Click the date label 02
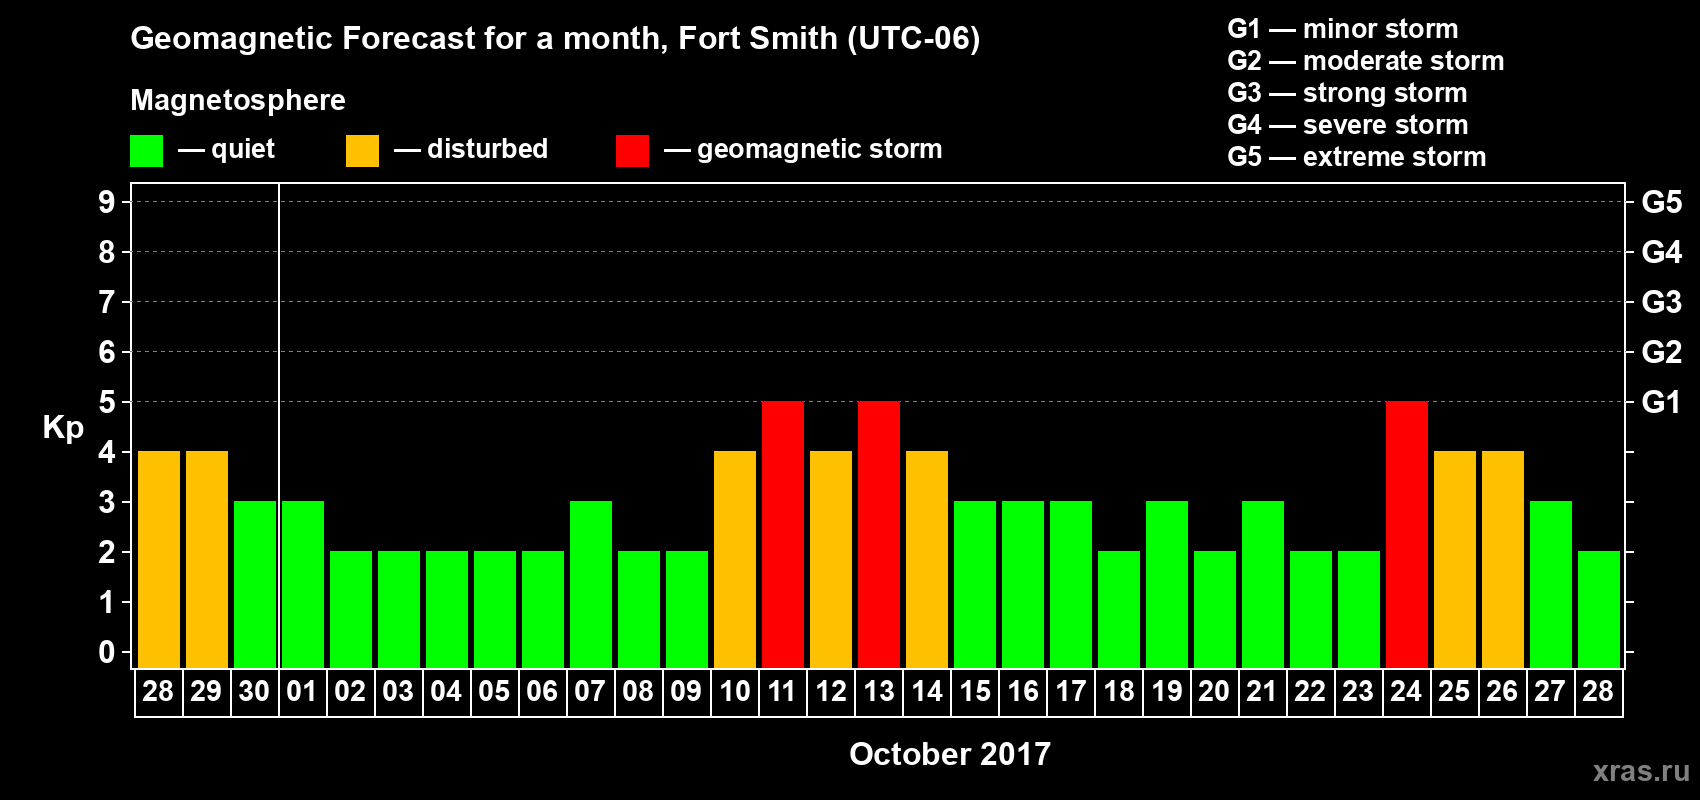This screenshot has width=1700, height=800. point(350,691)
